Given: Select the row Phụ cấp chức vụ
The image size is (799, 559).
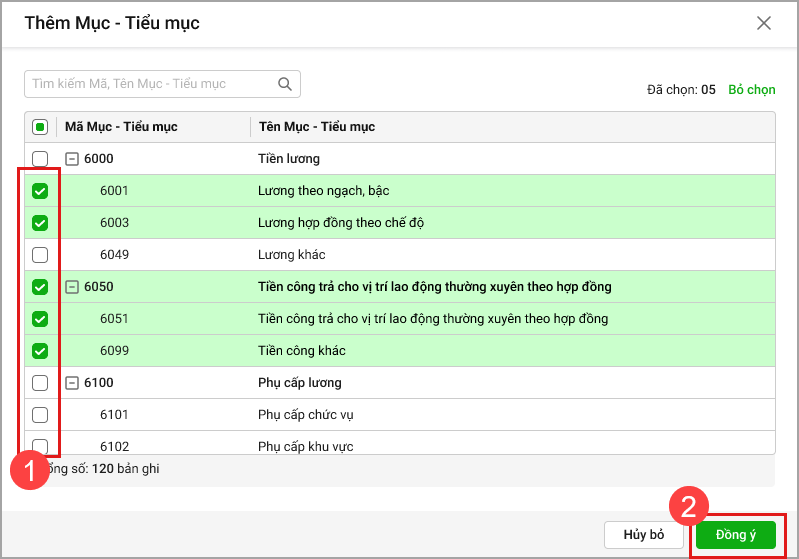Looking at the screenshot, I should click(305, 415).
